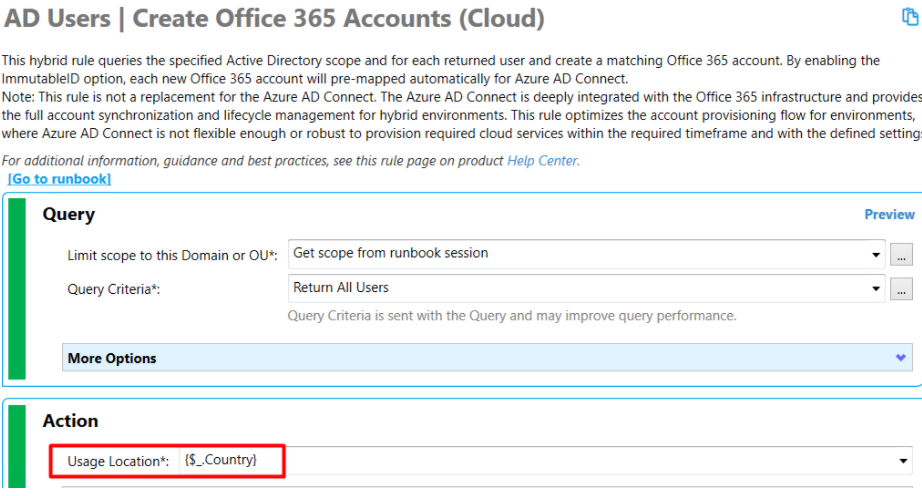Click the Query Criteria performance hint text
This screenshot has width=922, height=496.
click(512, 316)
